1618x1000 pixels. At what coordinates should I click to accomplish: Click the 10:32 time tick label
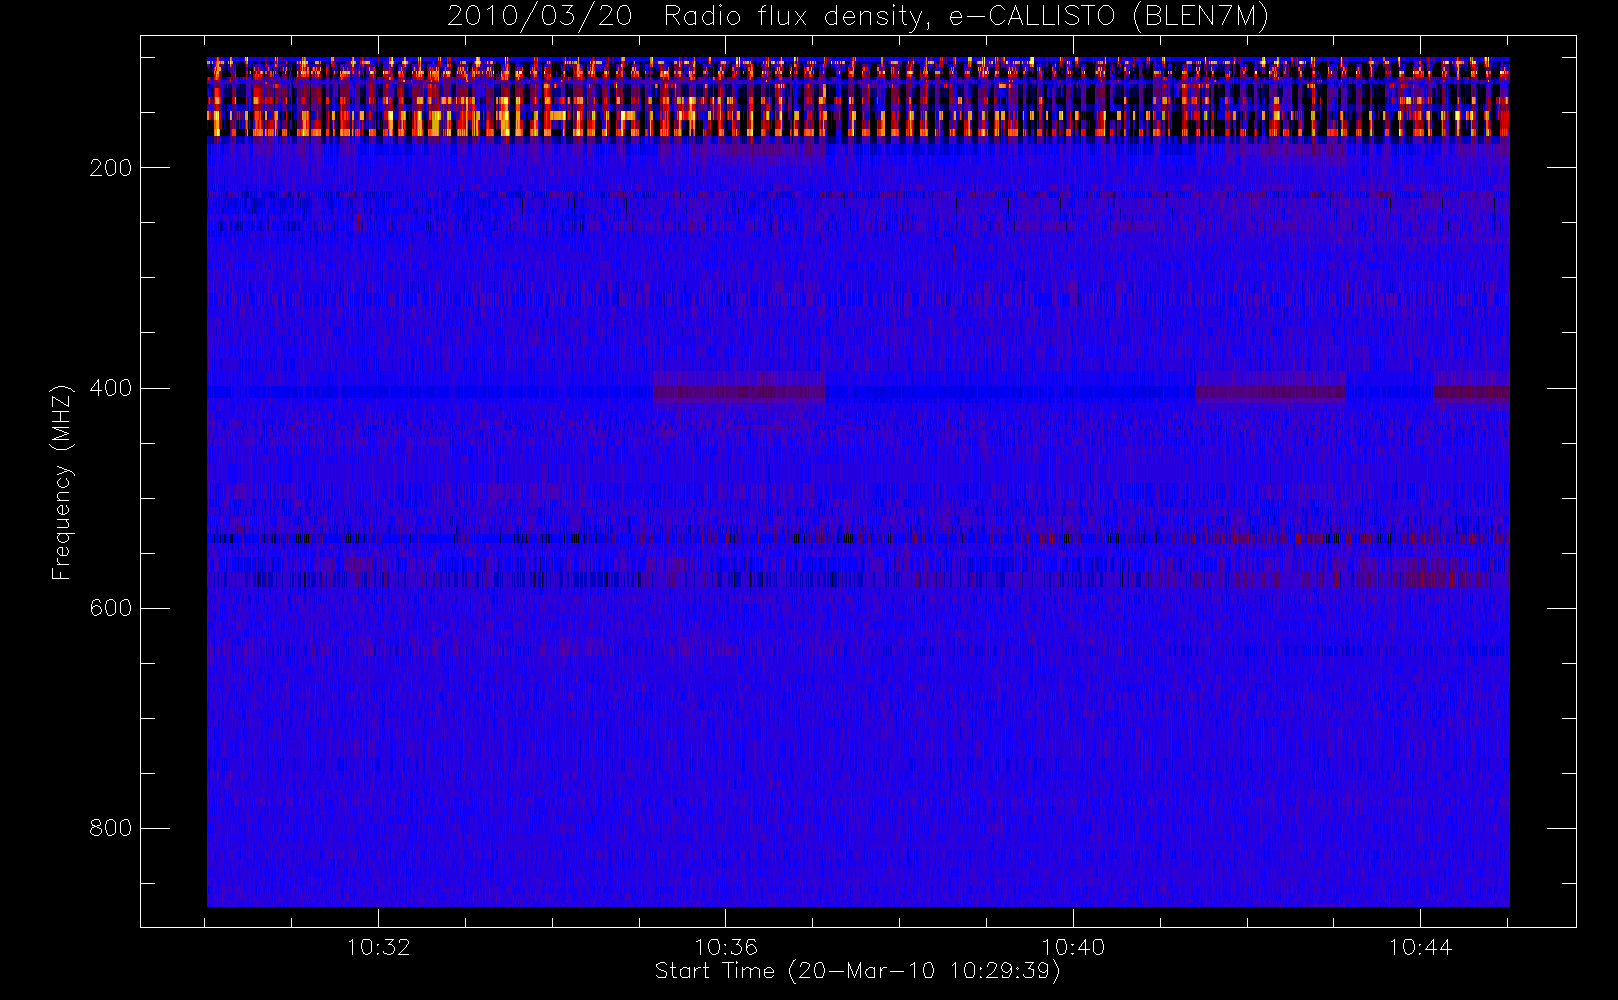(x=379, y=947)
